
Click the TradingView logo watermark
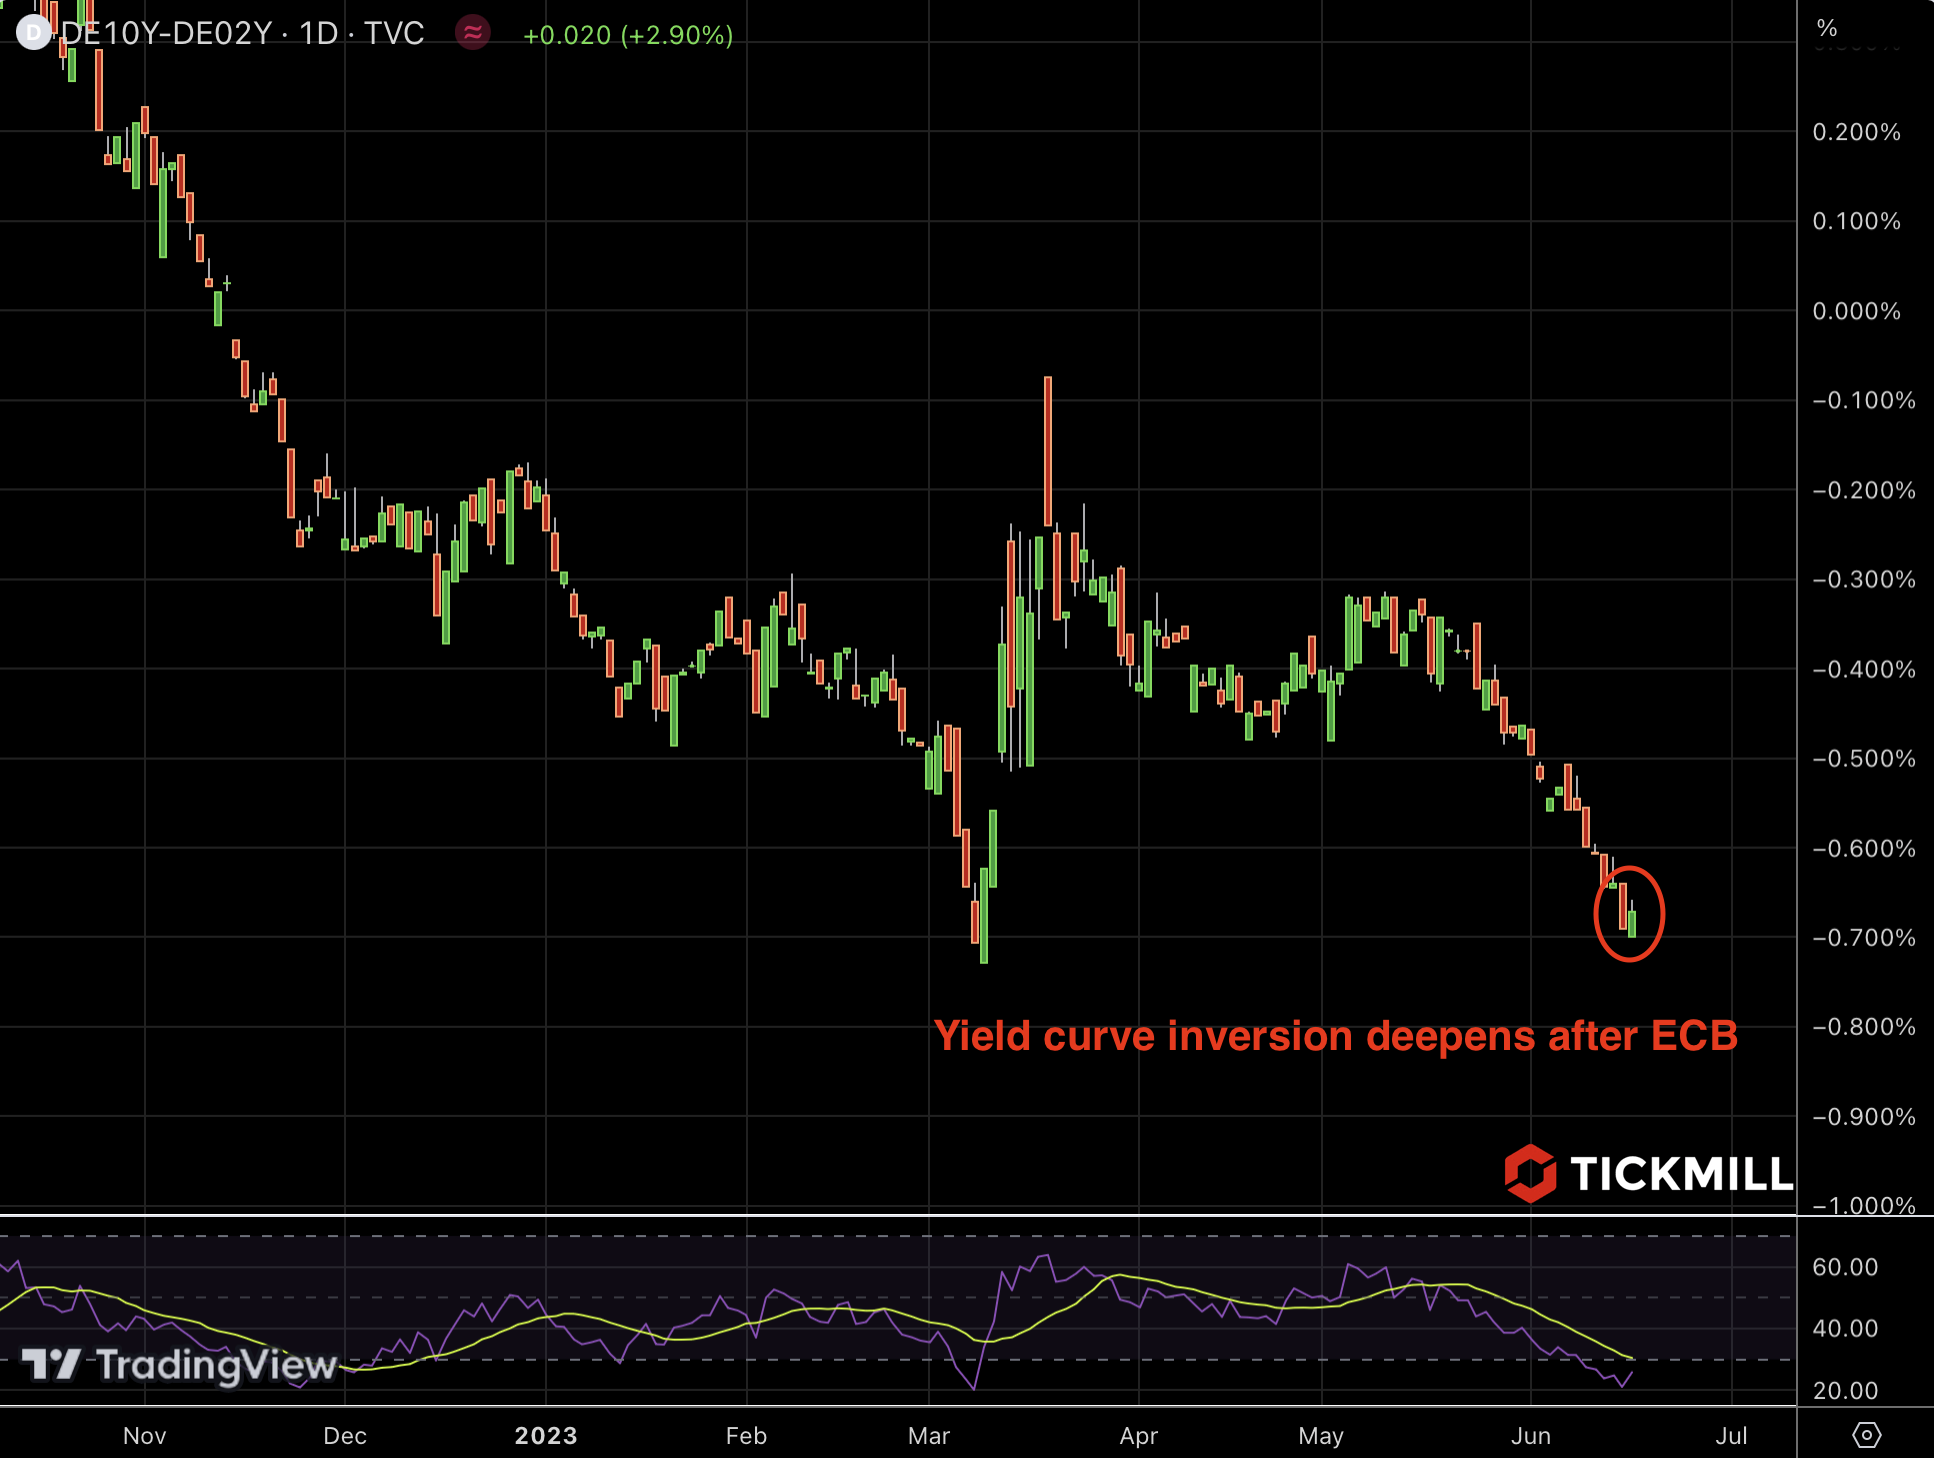point(180,1365)
